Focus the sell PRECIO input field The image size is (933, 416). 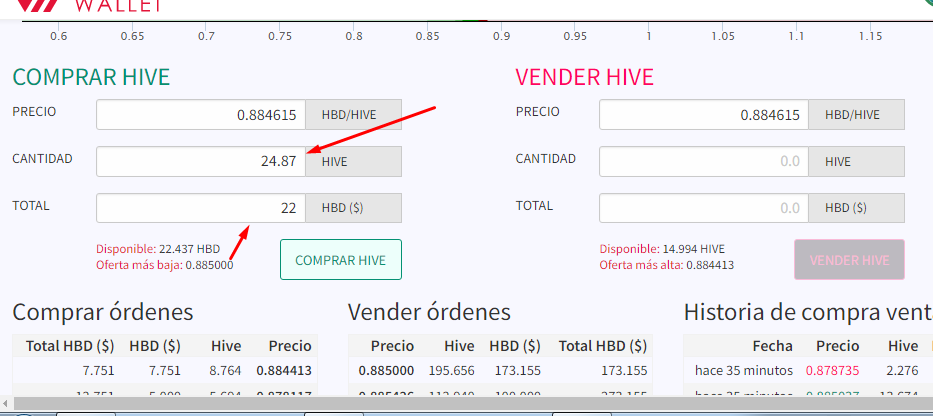click(x=704, y=114)
